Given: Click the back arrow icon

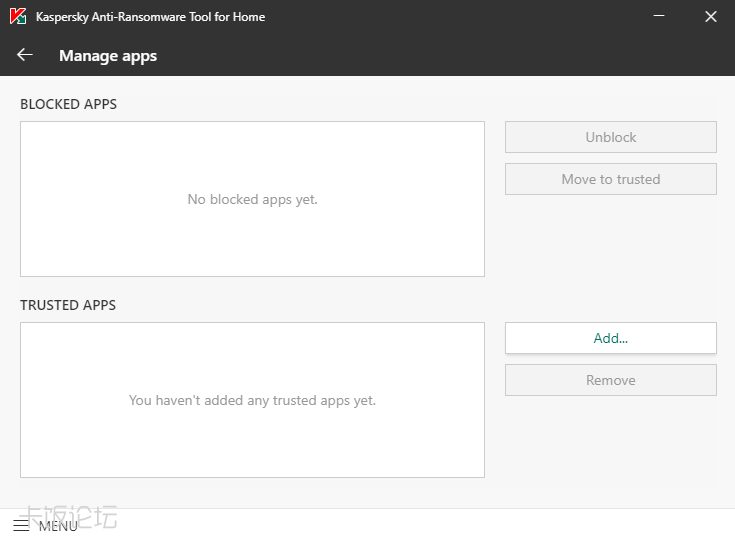Looking at the screenshot, I should point(25,55).
